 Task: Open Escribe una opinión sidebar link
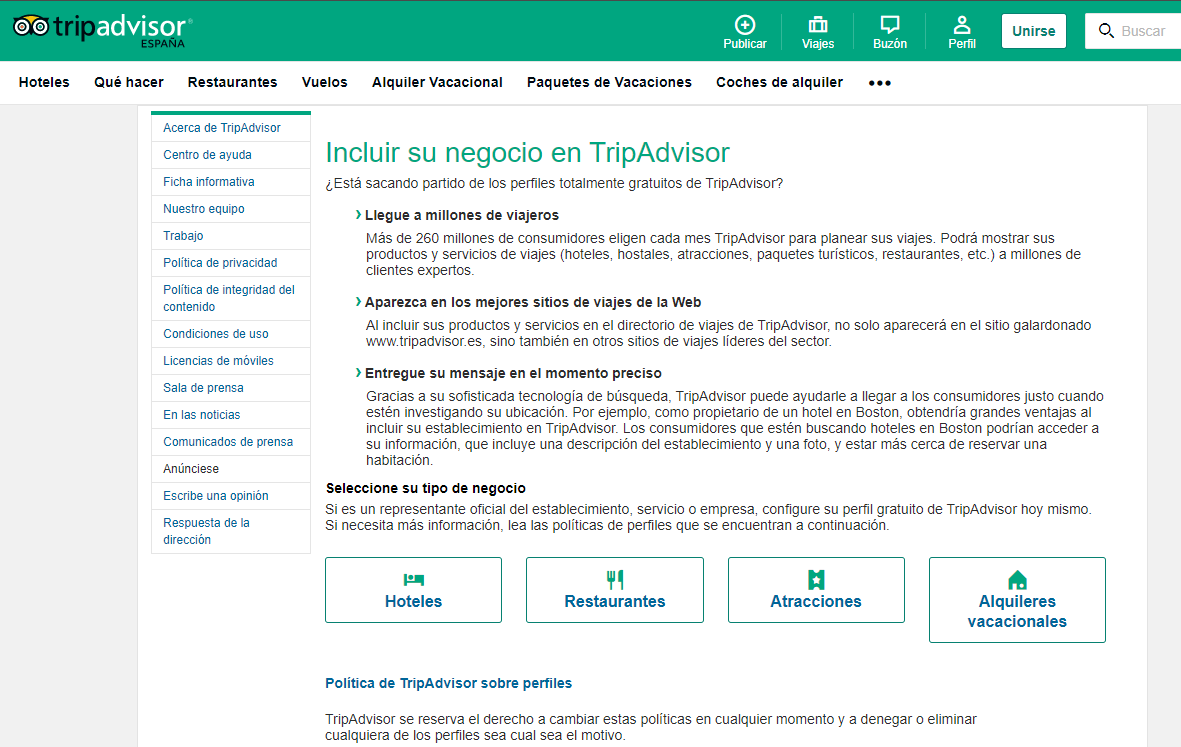(215, 495)
